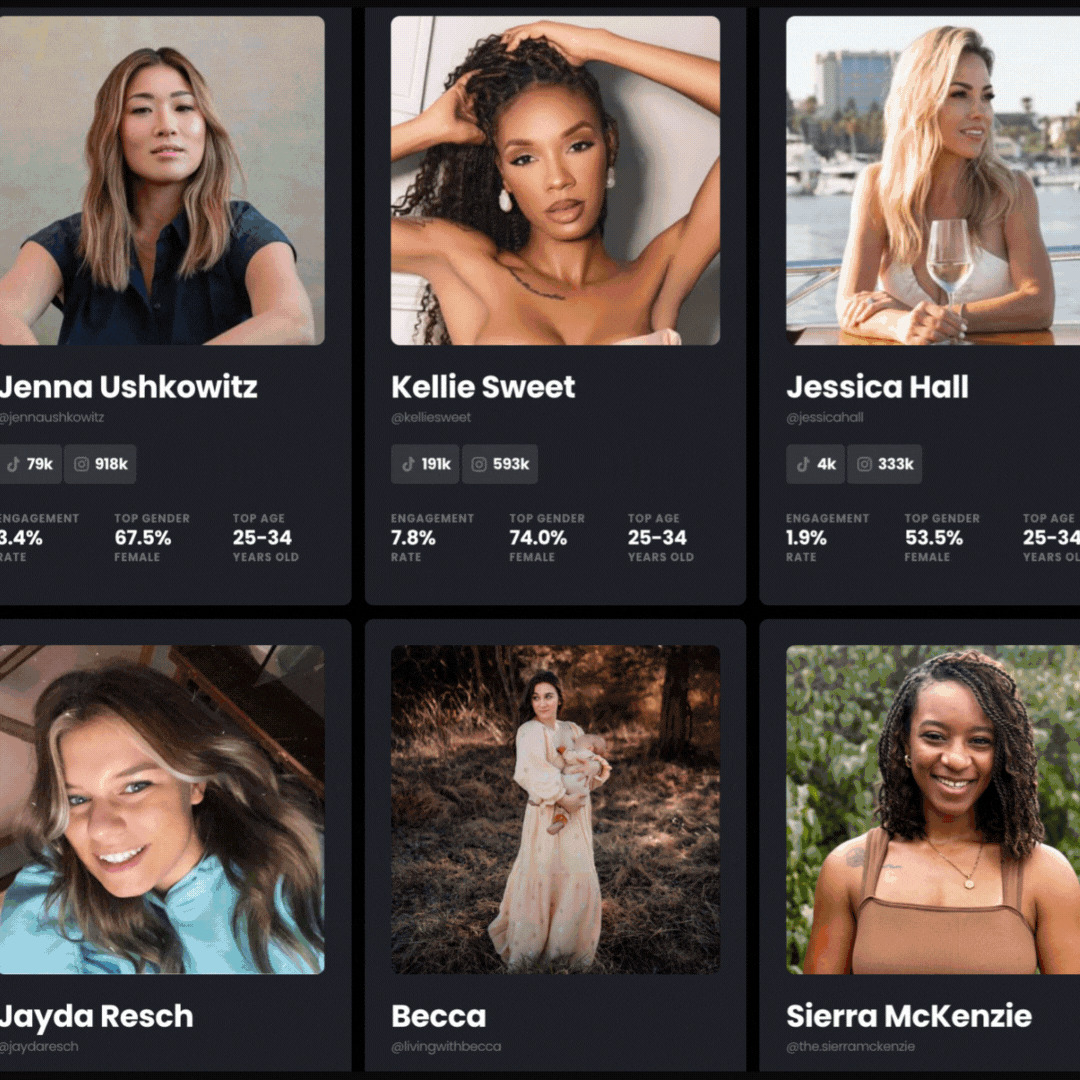Click the Kellie Sweet name heading
The height and width of the screenshot is (1080, 1080).
pos(483,387)
